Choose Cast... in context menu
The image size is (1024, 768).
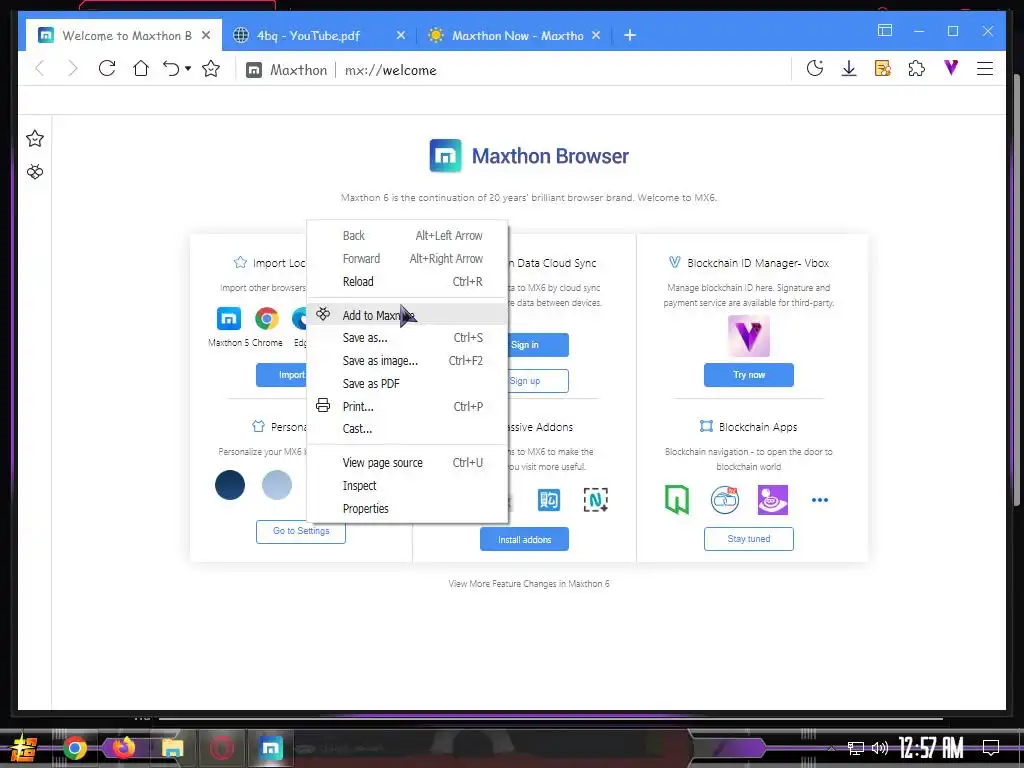pos(408,428)
